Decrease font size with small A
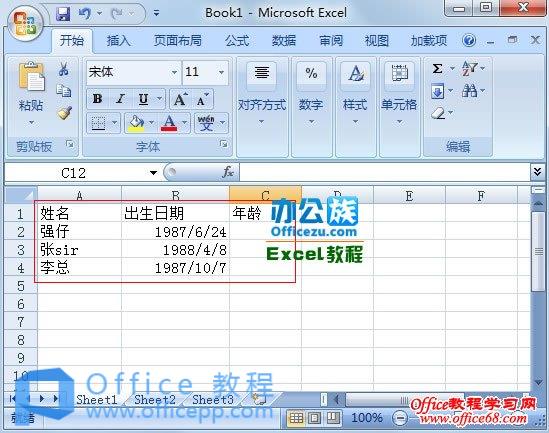Viewport: 549px width, 433px height. pos(203,99)
